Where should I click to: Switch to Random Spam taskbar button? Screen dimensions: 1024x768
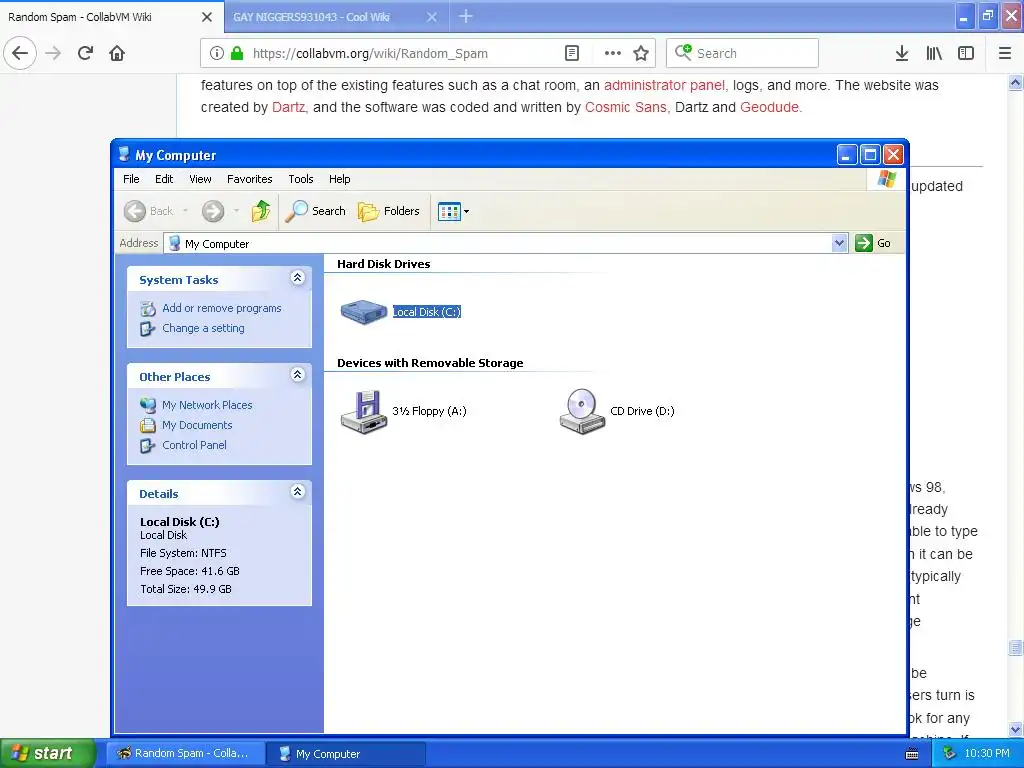[x=185, y=754]
